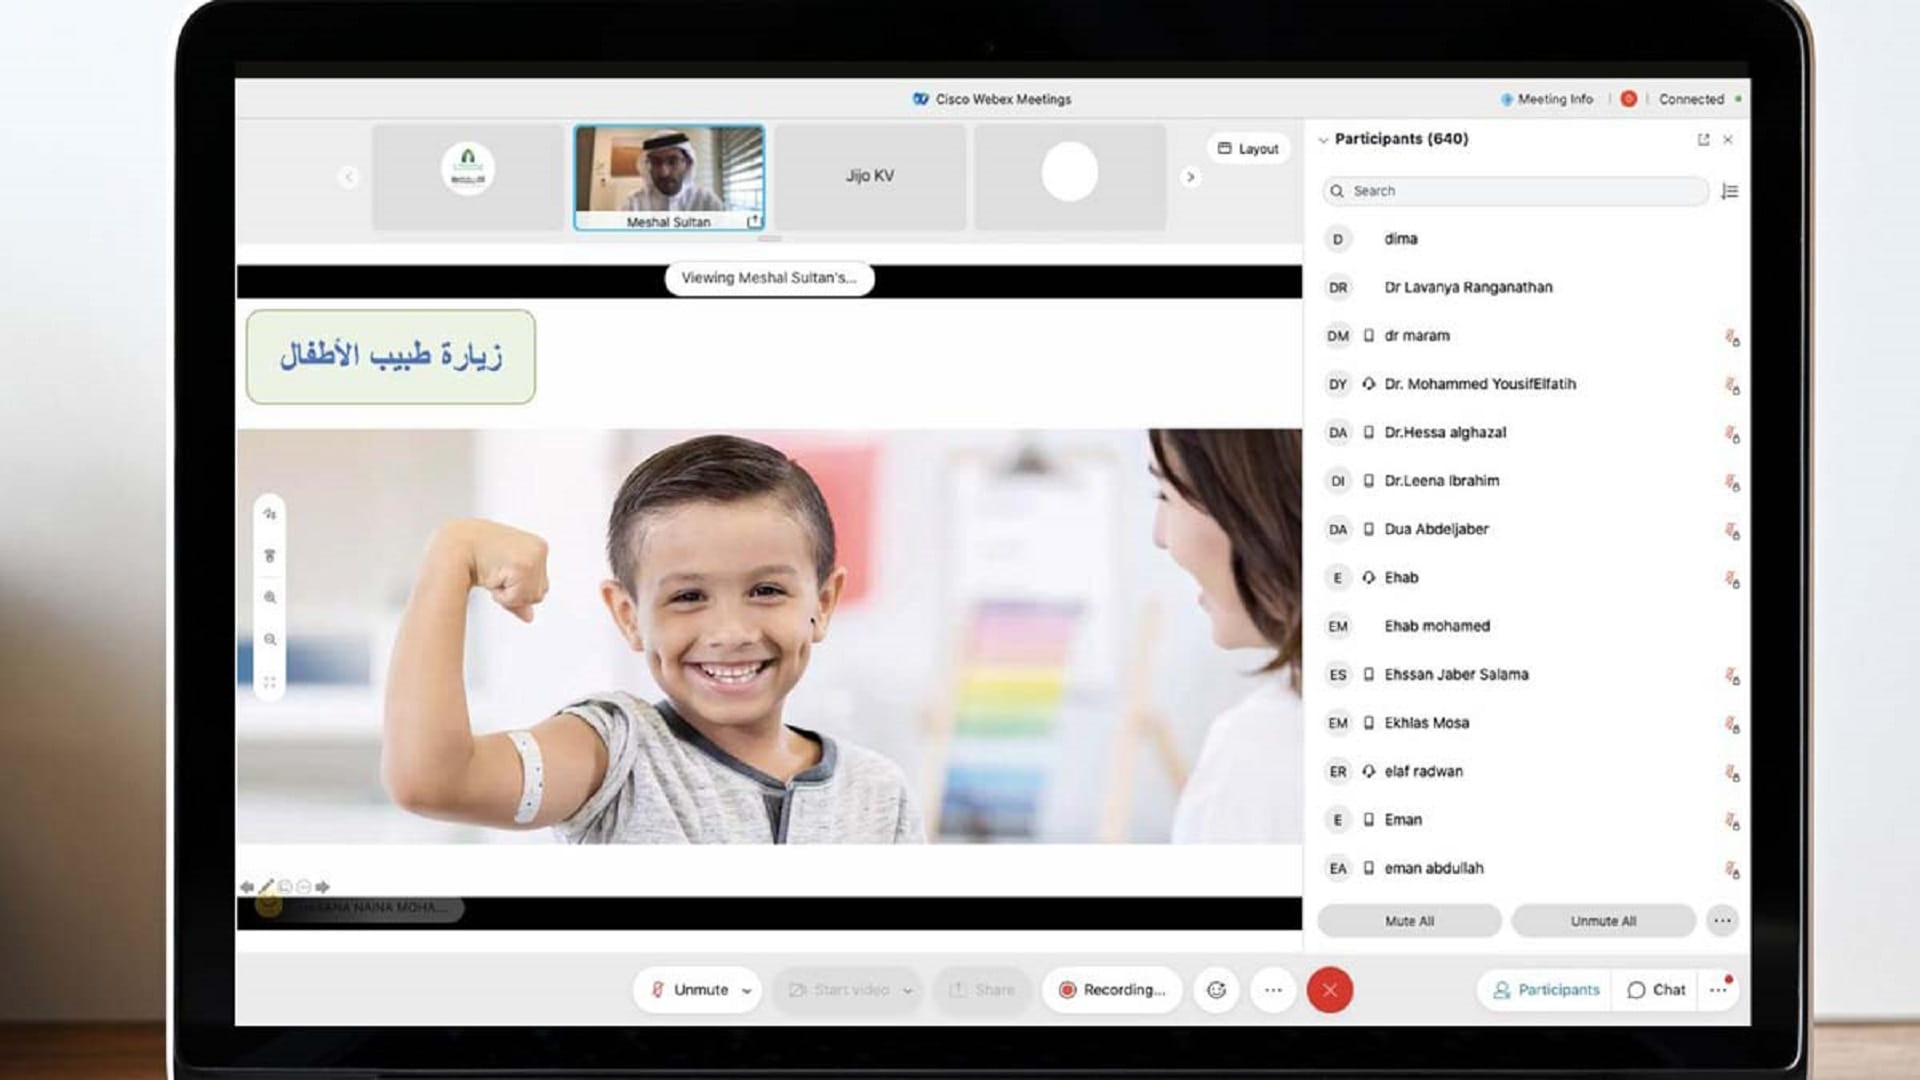Click the Recording progress indicator

coord(1111,990)
